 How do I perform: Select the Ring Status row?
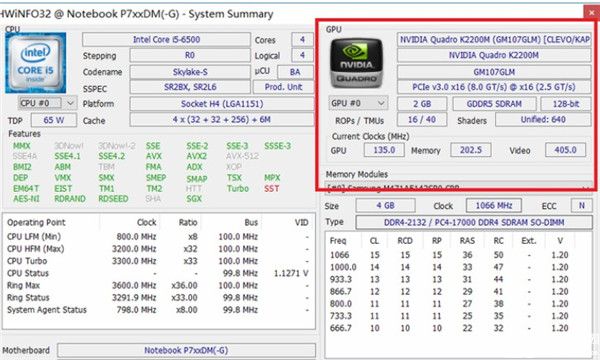coord(158,298)
